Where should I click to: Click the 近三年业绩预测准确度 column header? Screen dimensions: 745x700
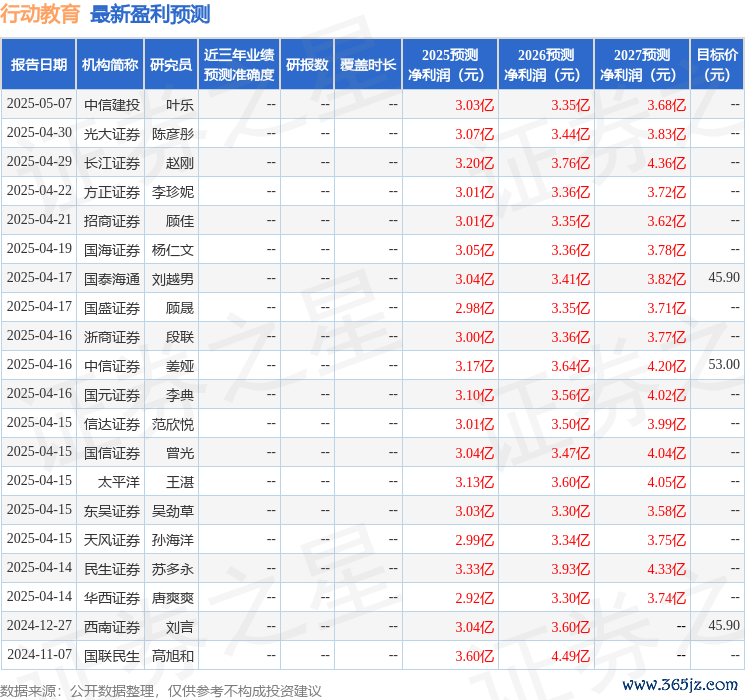tap(239, 65)
